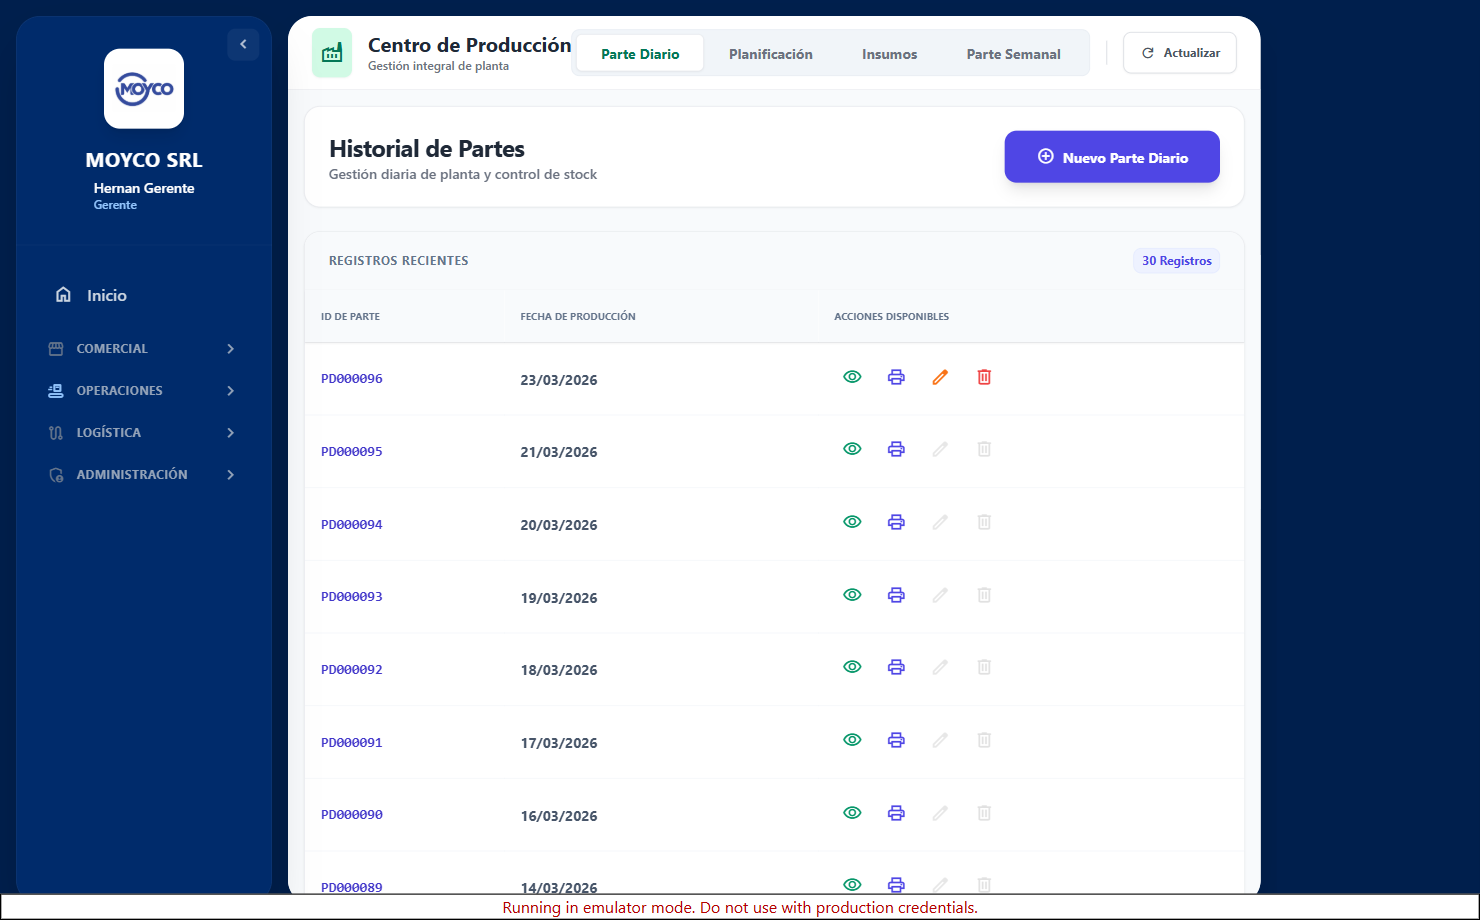The height and width of the screenshot is (920, 1480).
Task: Click the FECHA DE PRODUCCIÓN column header
Action: pyautogui.click(x=578, y=317)
